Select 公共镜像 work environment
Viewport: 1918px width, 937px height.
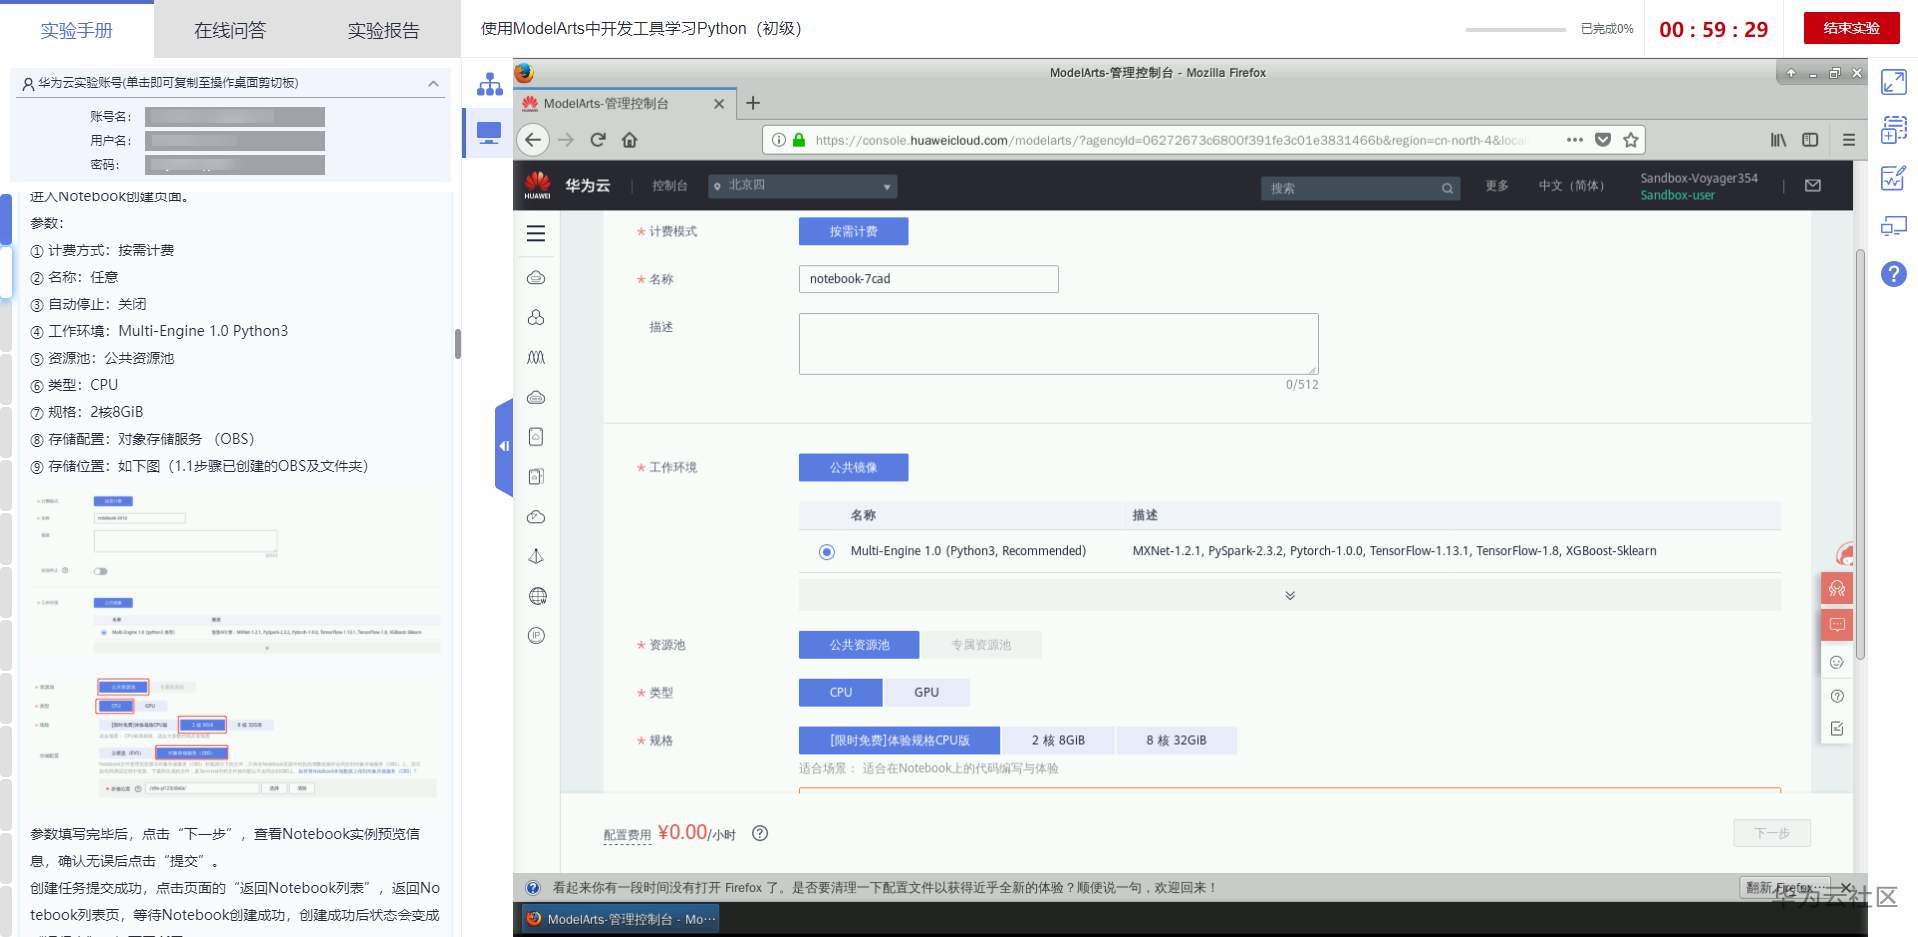pos(853,467)
